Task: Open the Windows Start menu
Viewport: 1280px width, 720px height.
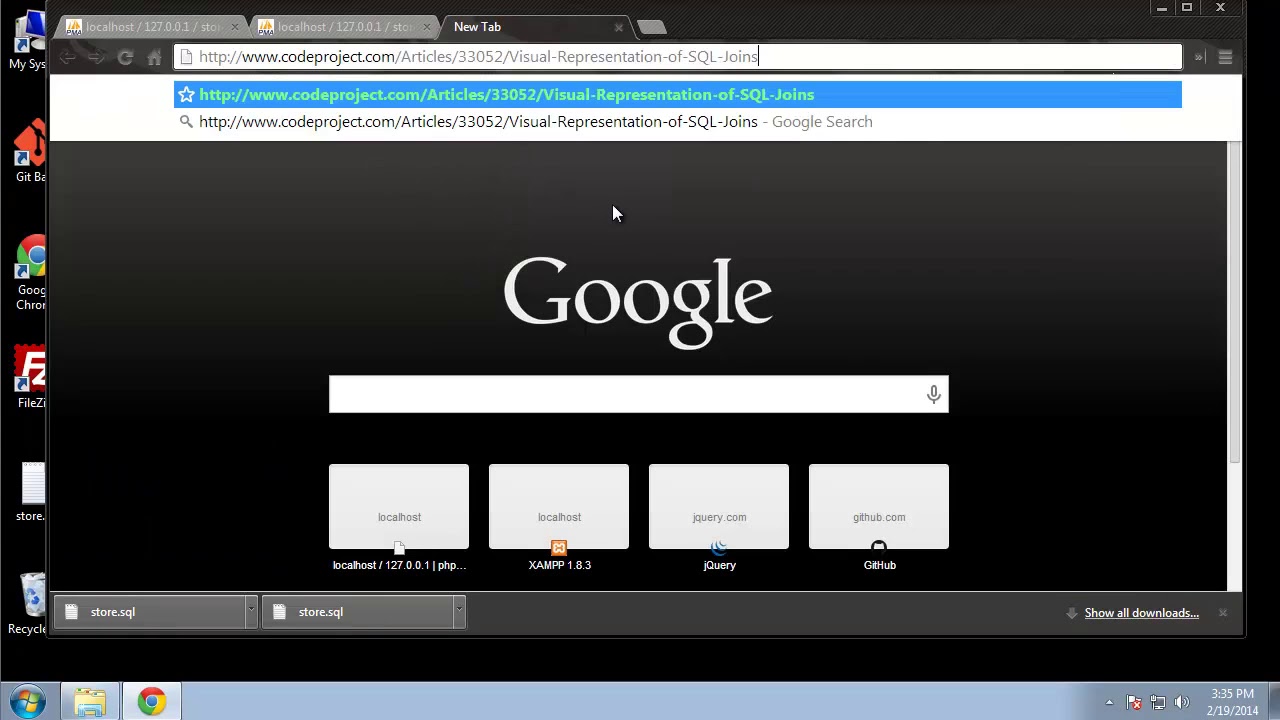Action: coord(28,701)
